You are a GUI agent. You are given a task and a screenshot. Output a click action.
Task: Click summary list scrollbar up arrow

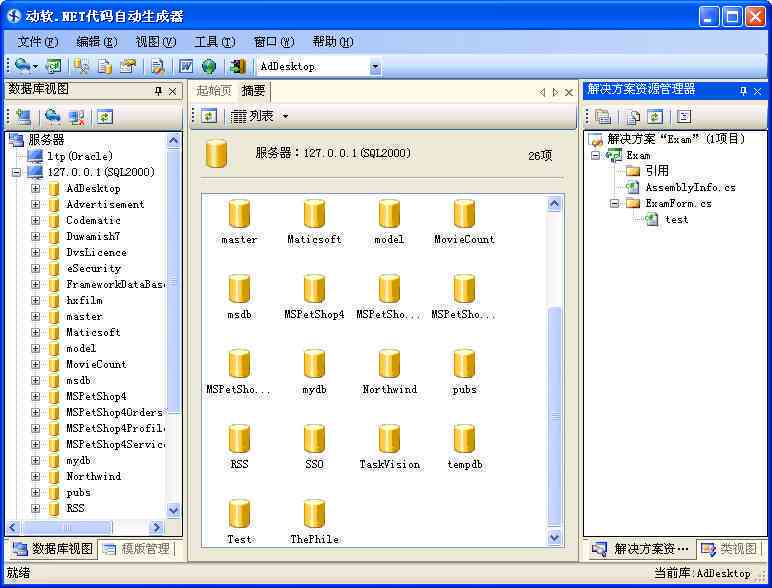[554, 203]
